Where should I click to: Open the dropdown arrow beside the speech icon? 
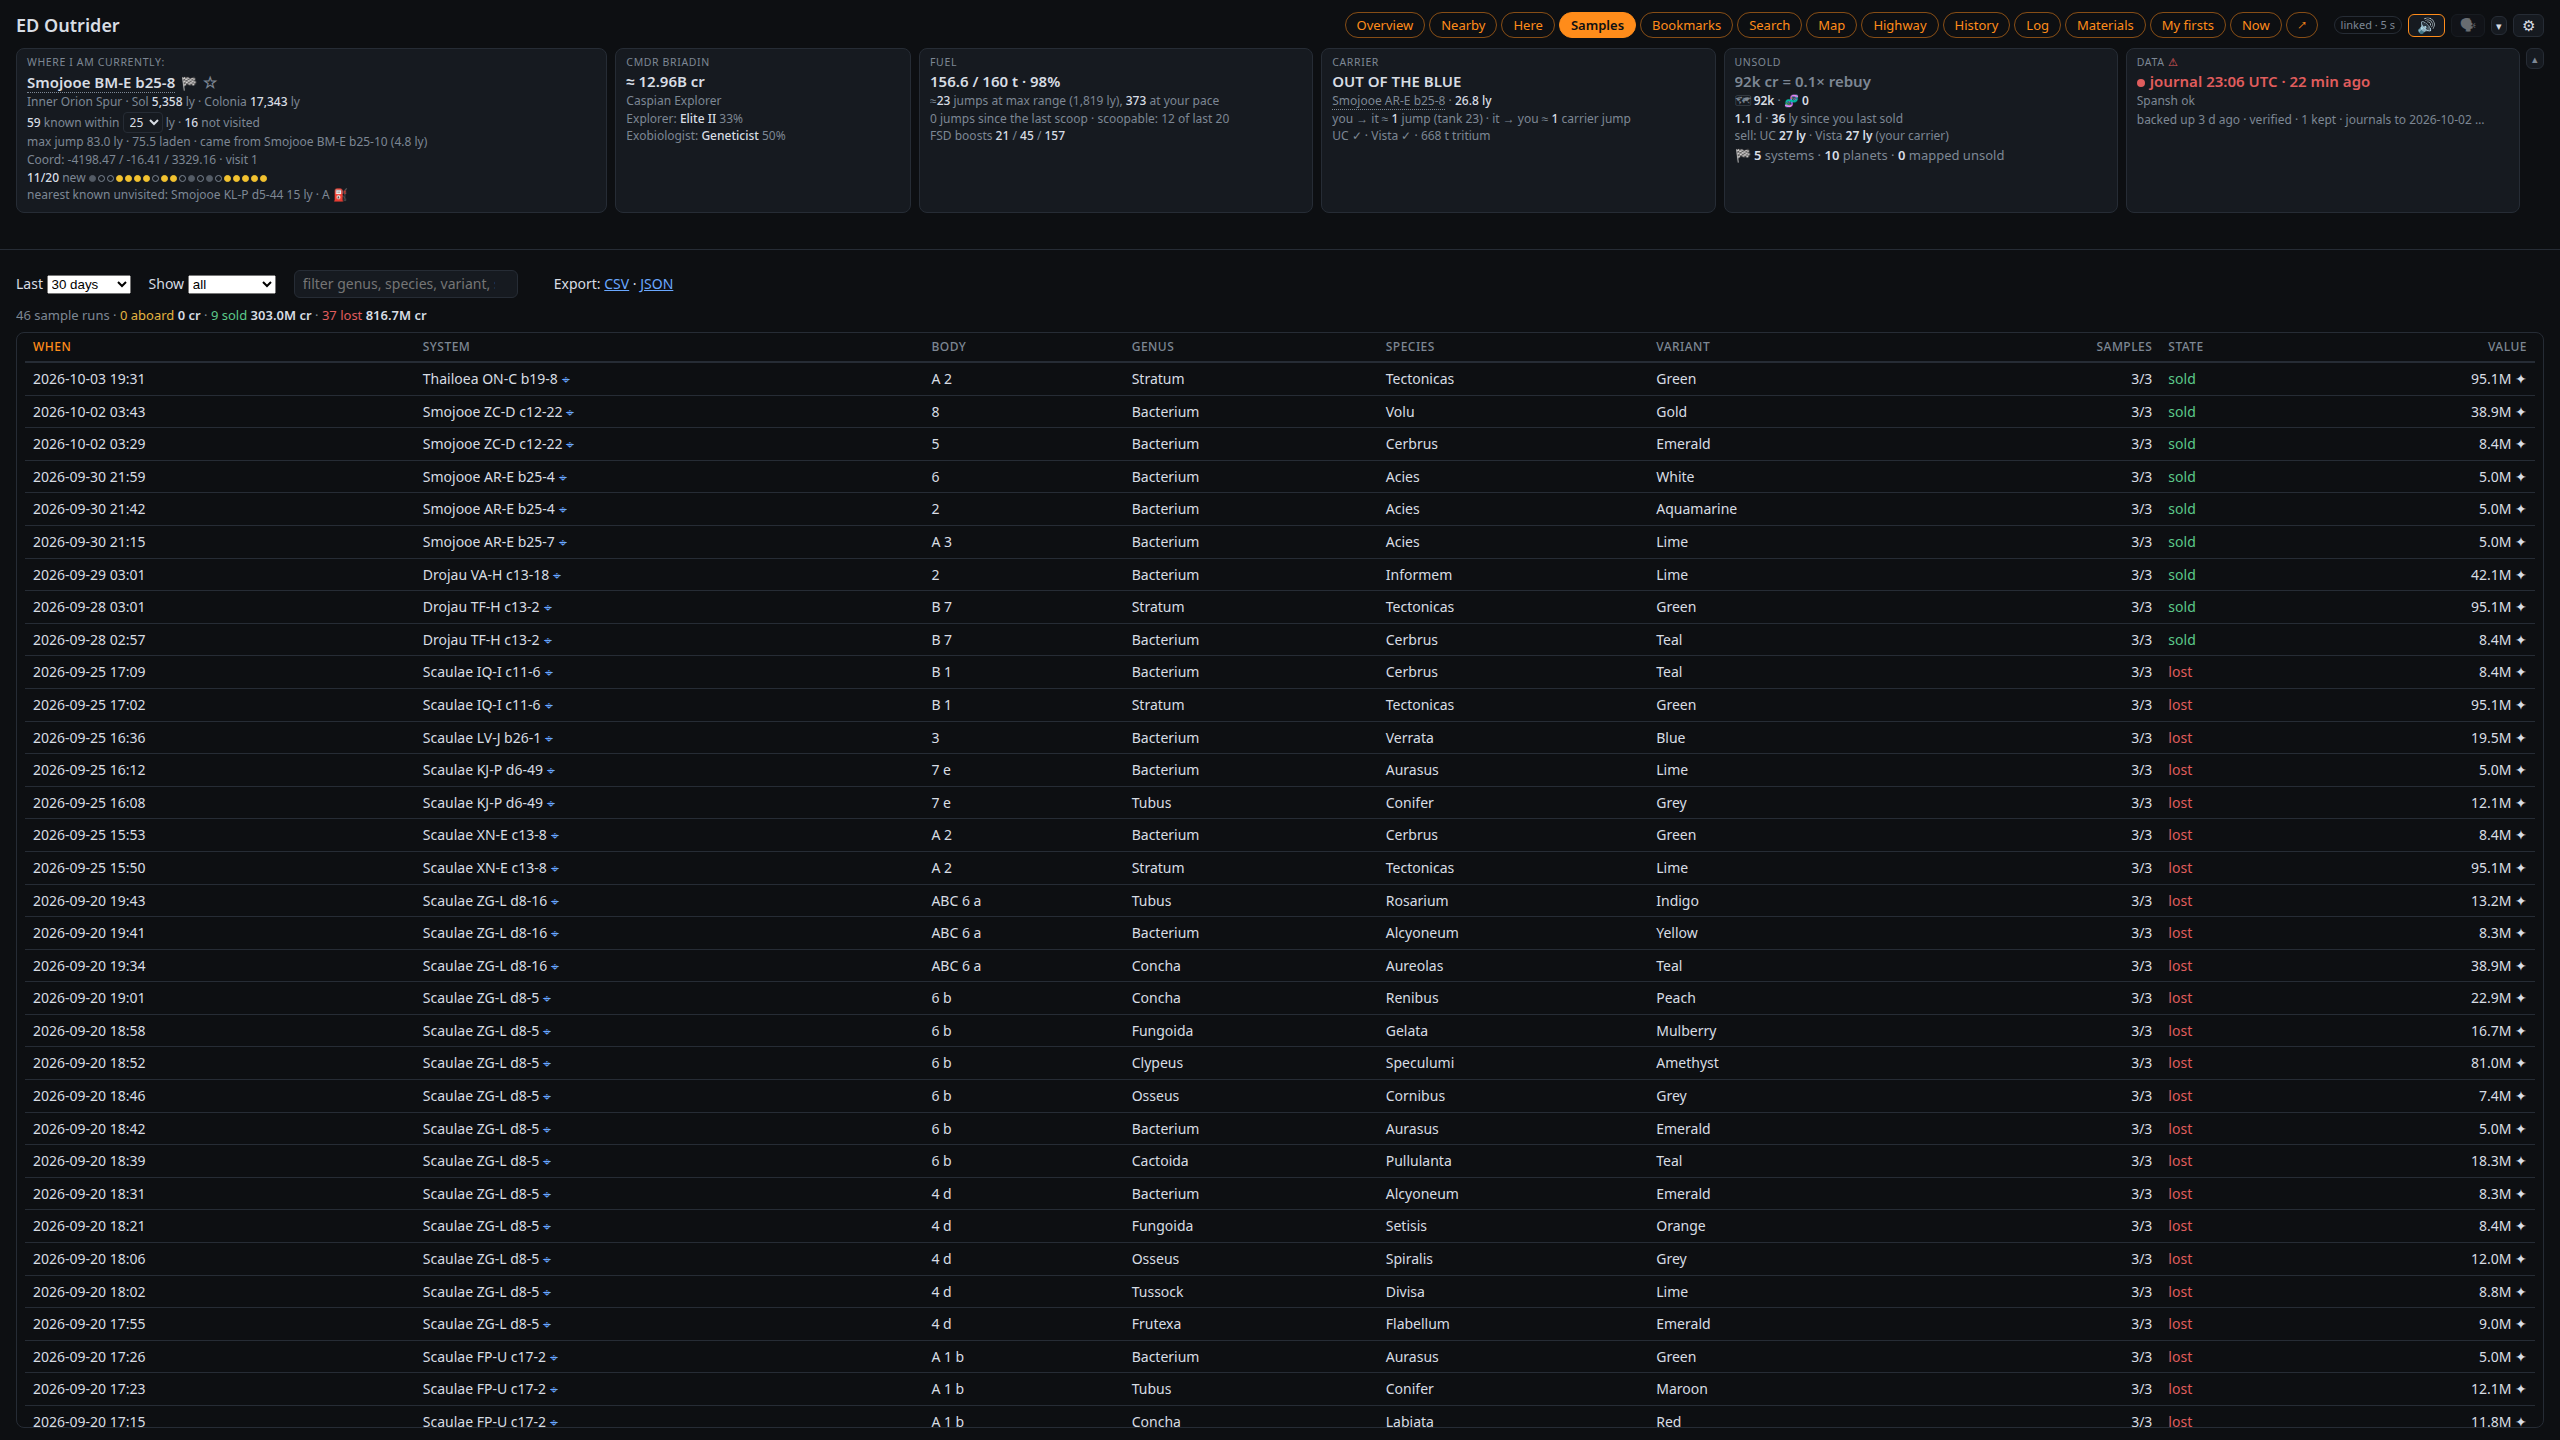2498,26
